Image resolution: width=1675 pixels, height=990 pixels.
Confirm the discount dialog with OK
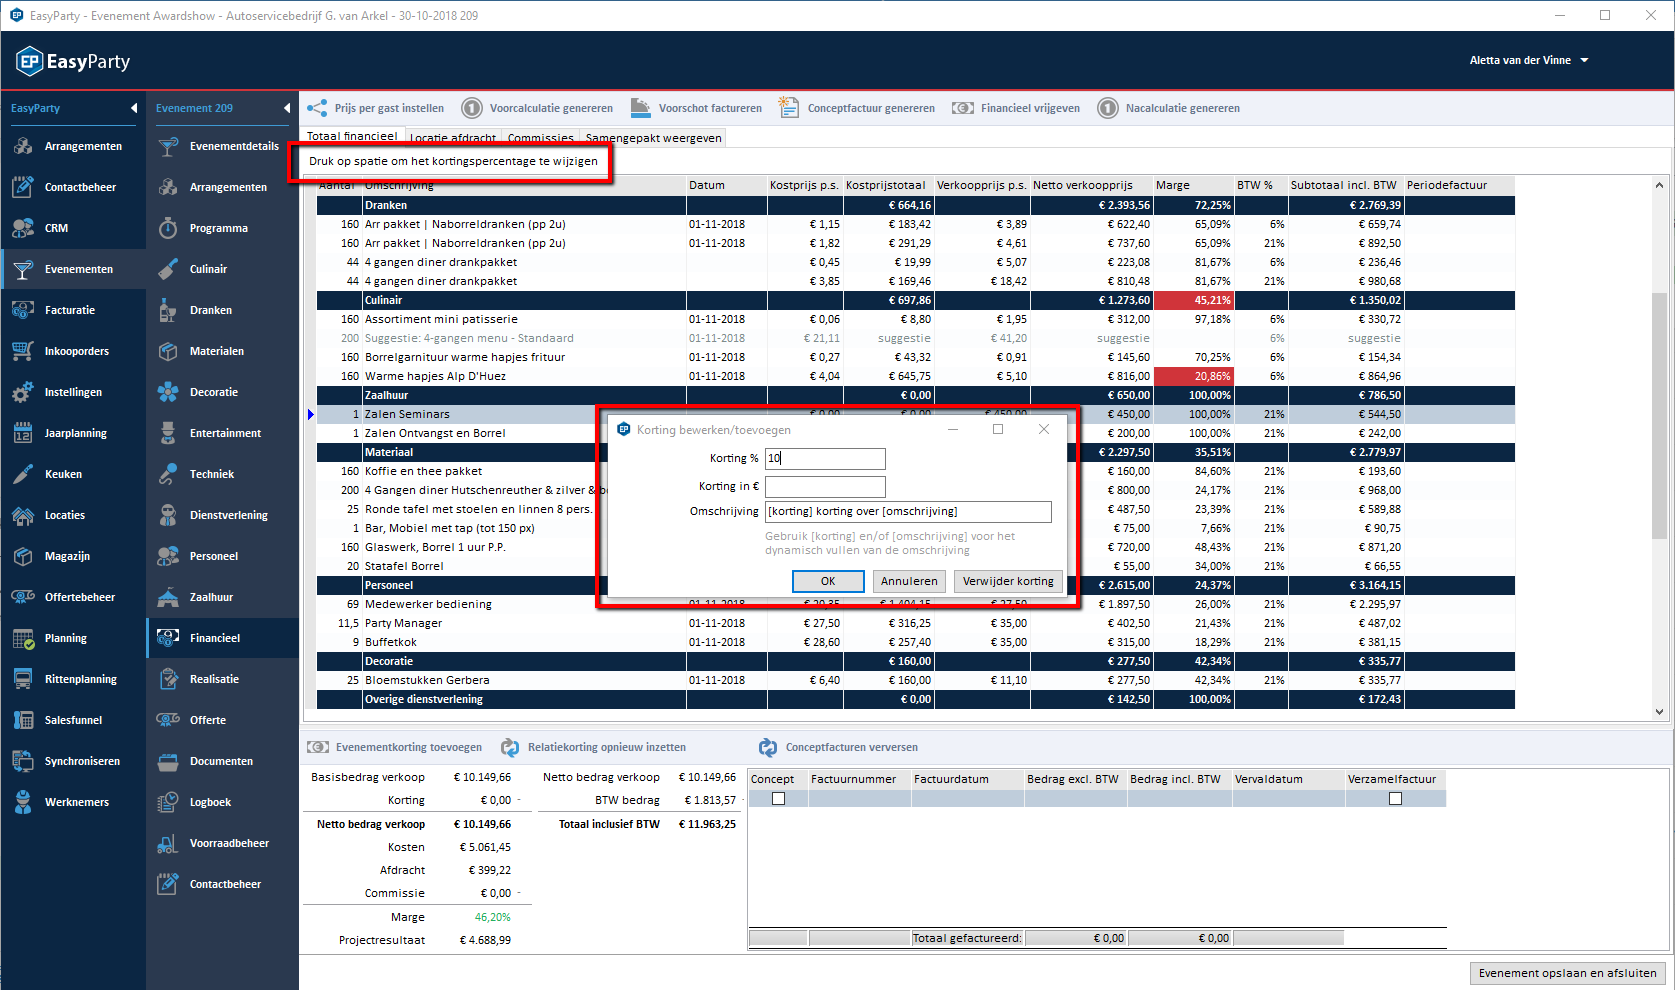pos(828,581)
